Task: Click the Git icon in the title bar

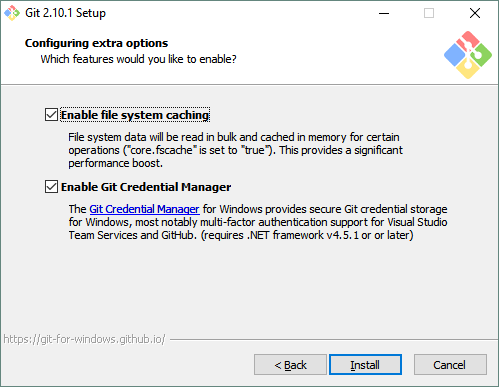Action: [x=12, y=13]
